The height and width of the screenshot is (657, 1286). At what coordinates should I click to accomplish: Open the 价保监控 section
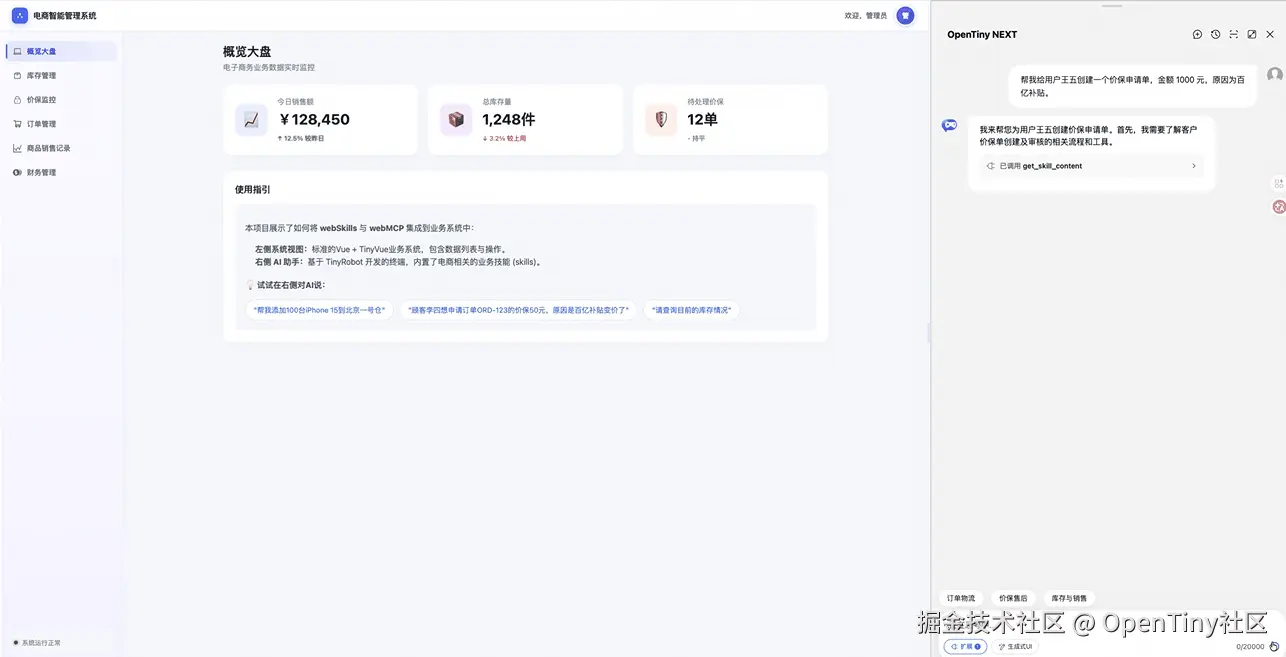[44, 99]
